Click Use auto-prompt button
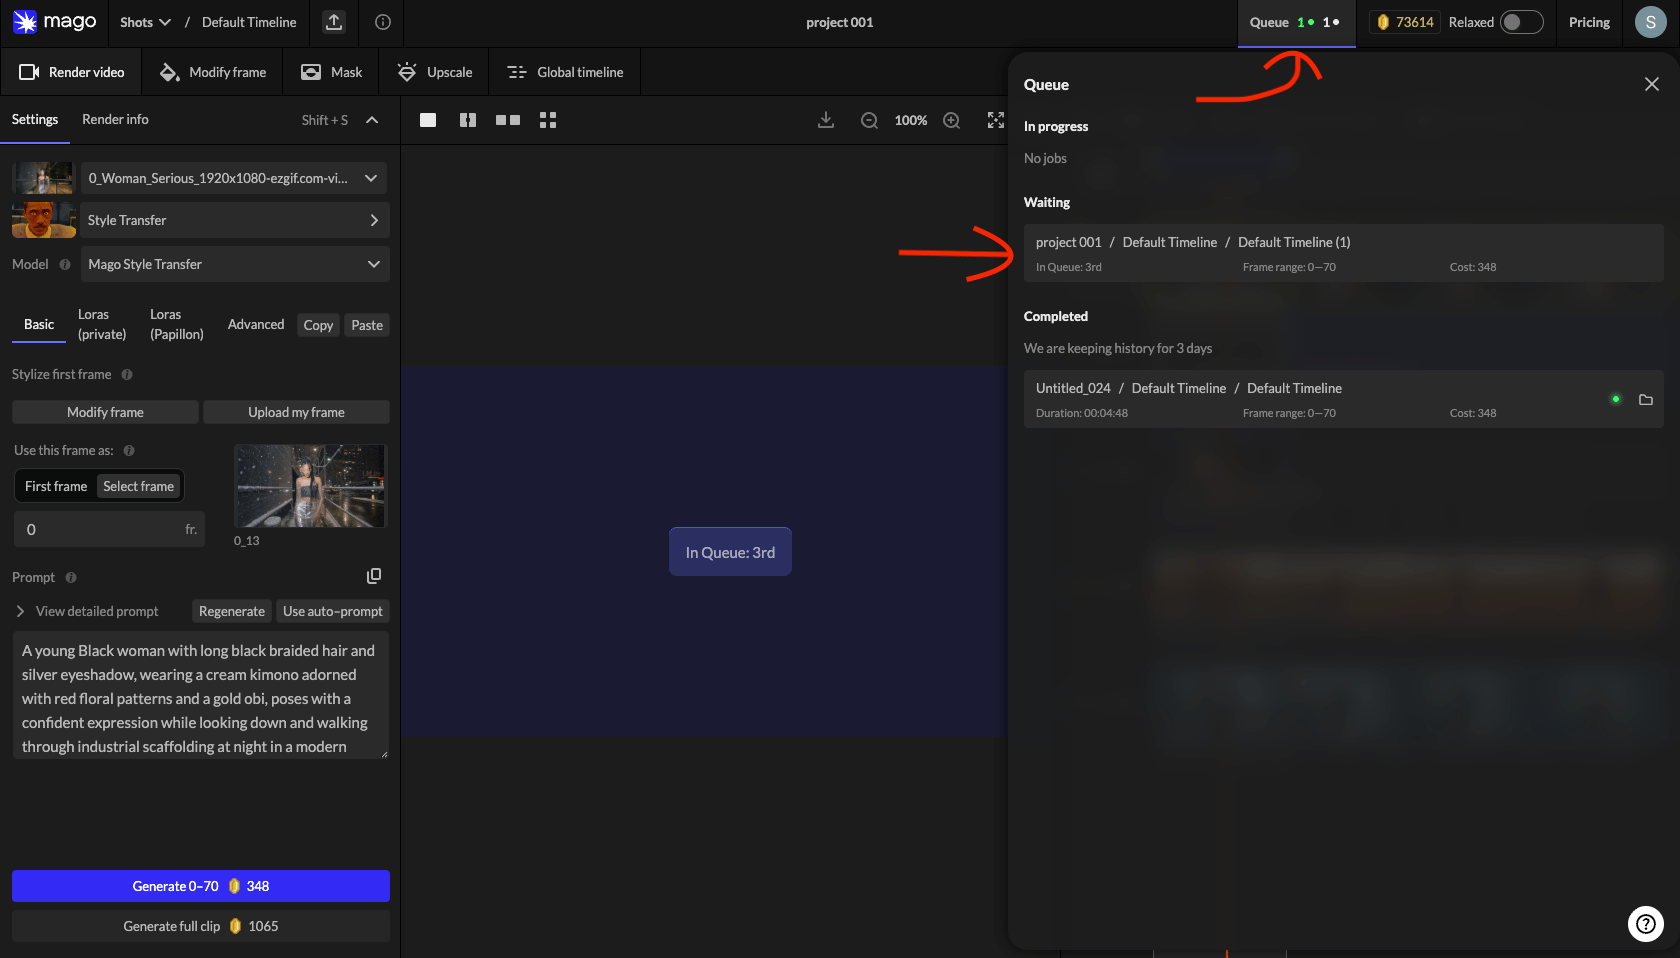The height and width of the screenshot is (958, 1680). (x=333, y=611)
